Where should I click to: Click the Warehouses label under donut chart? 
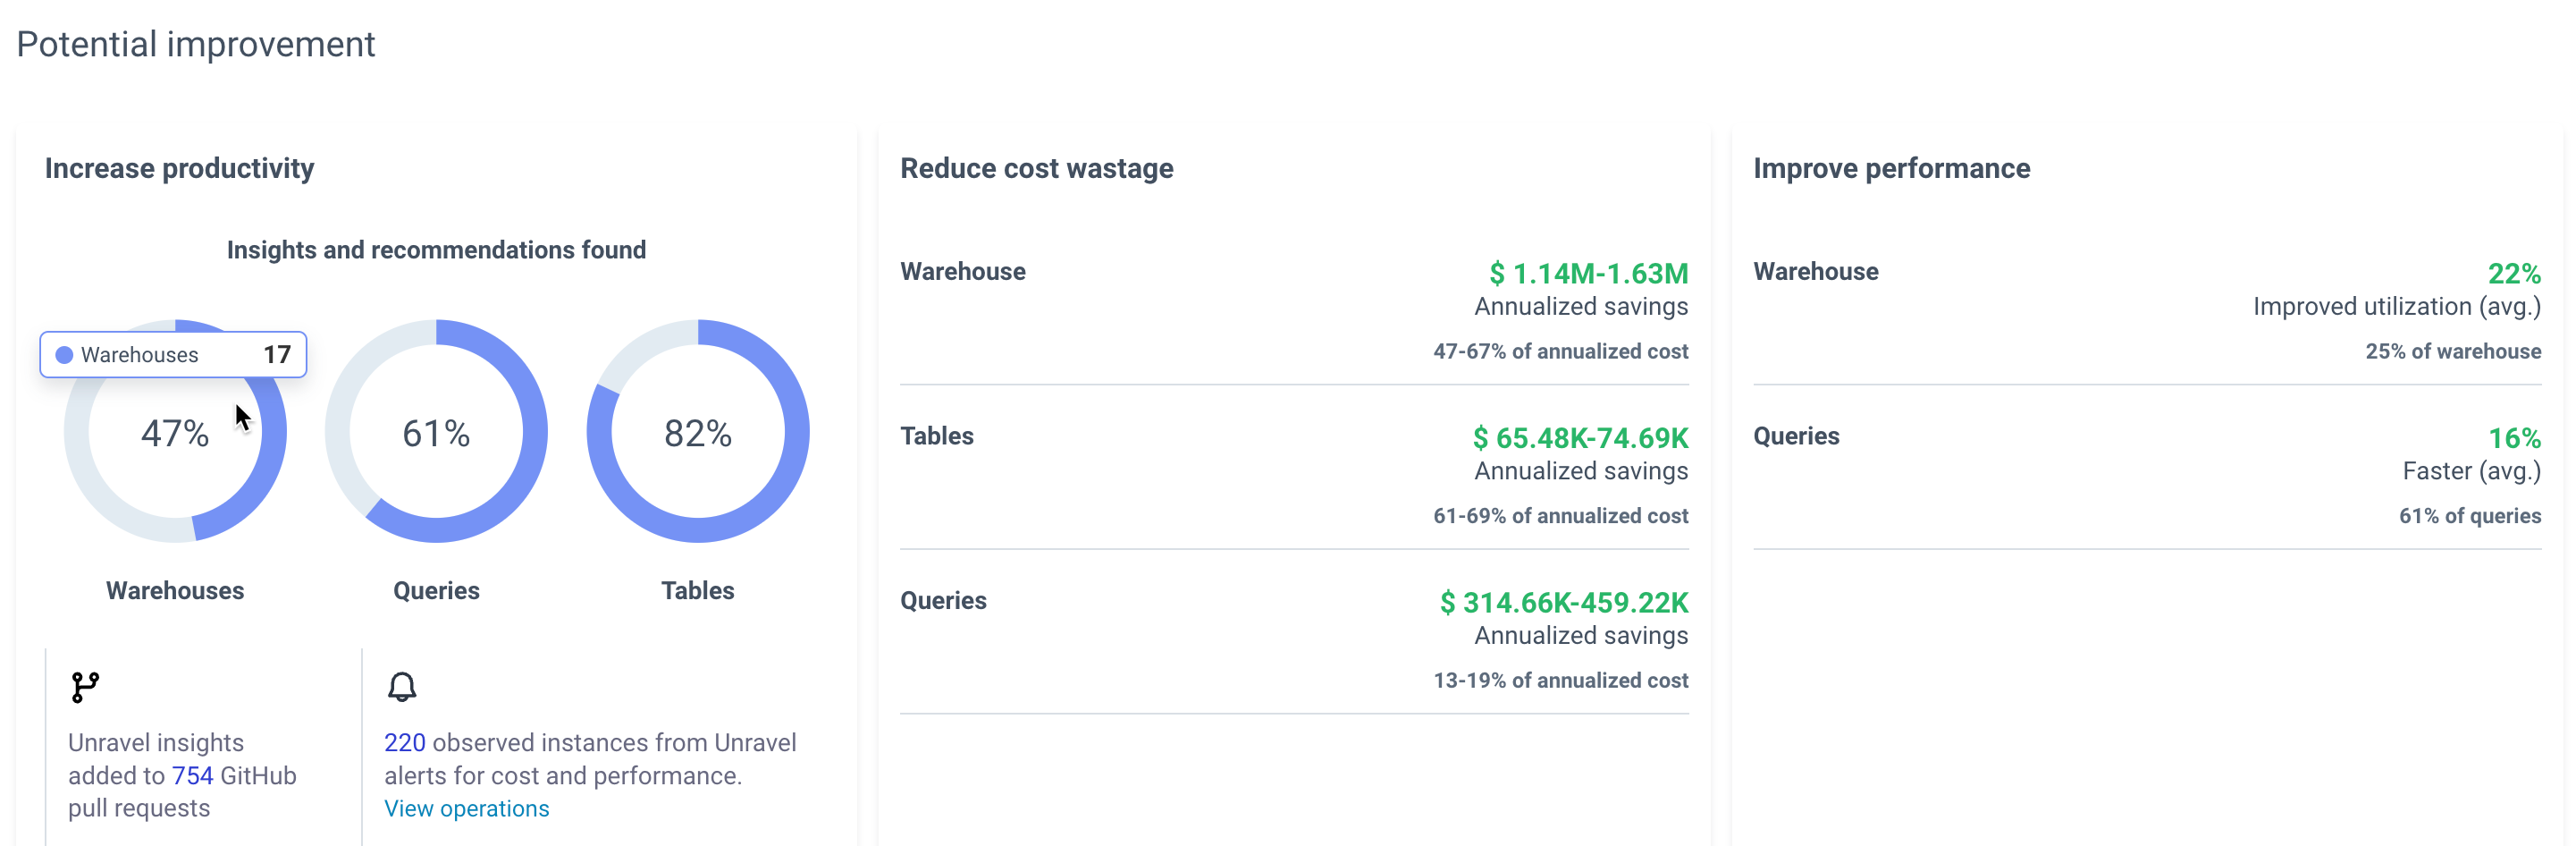[x=175, y=590]
